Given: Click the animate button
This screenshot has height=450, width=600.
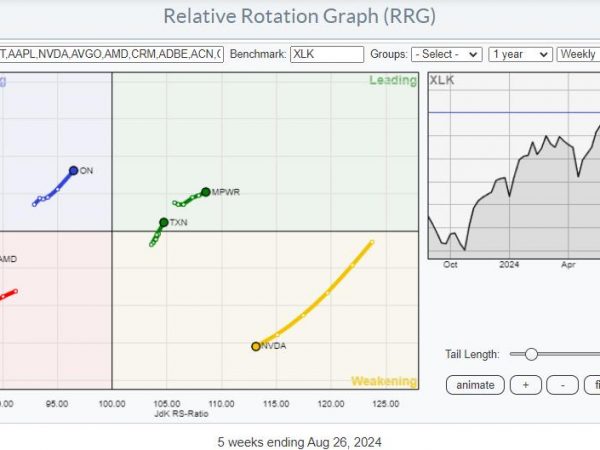Looking at the screenshot, I should click(x=475, y=385).
